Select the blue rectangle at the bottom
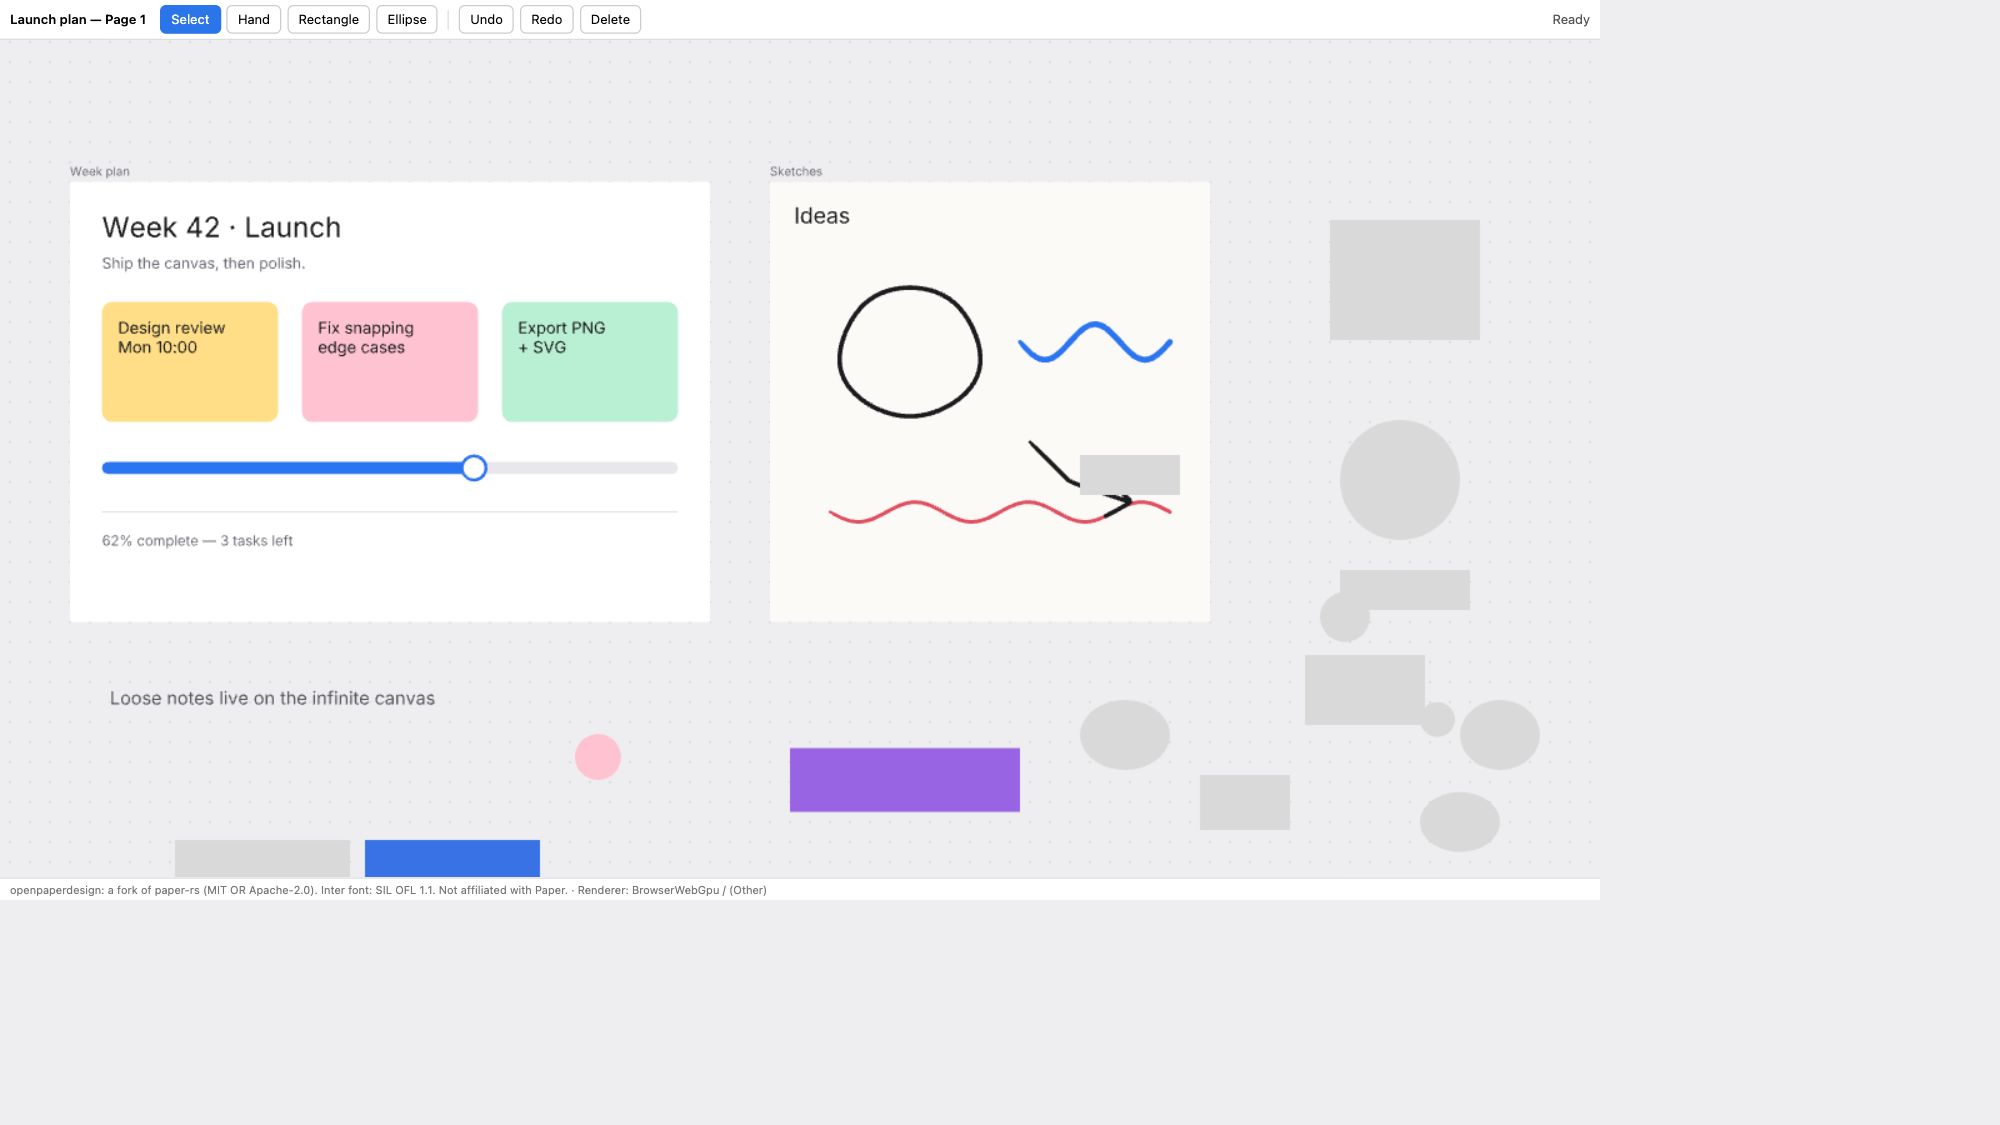The width and height of the screenshot is (2000, 1125). [x=452, y=859]
